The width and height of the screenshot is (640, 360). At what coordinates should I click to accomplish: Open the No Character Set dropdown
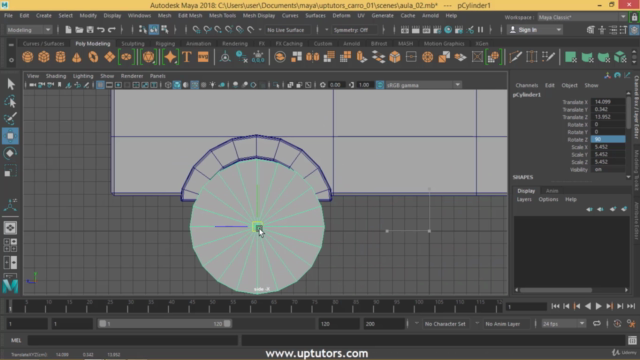445,324
